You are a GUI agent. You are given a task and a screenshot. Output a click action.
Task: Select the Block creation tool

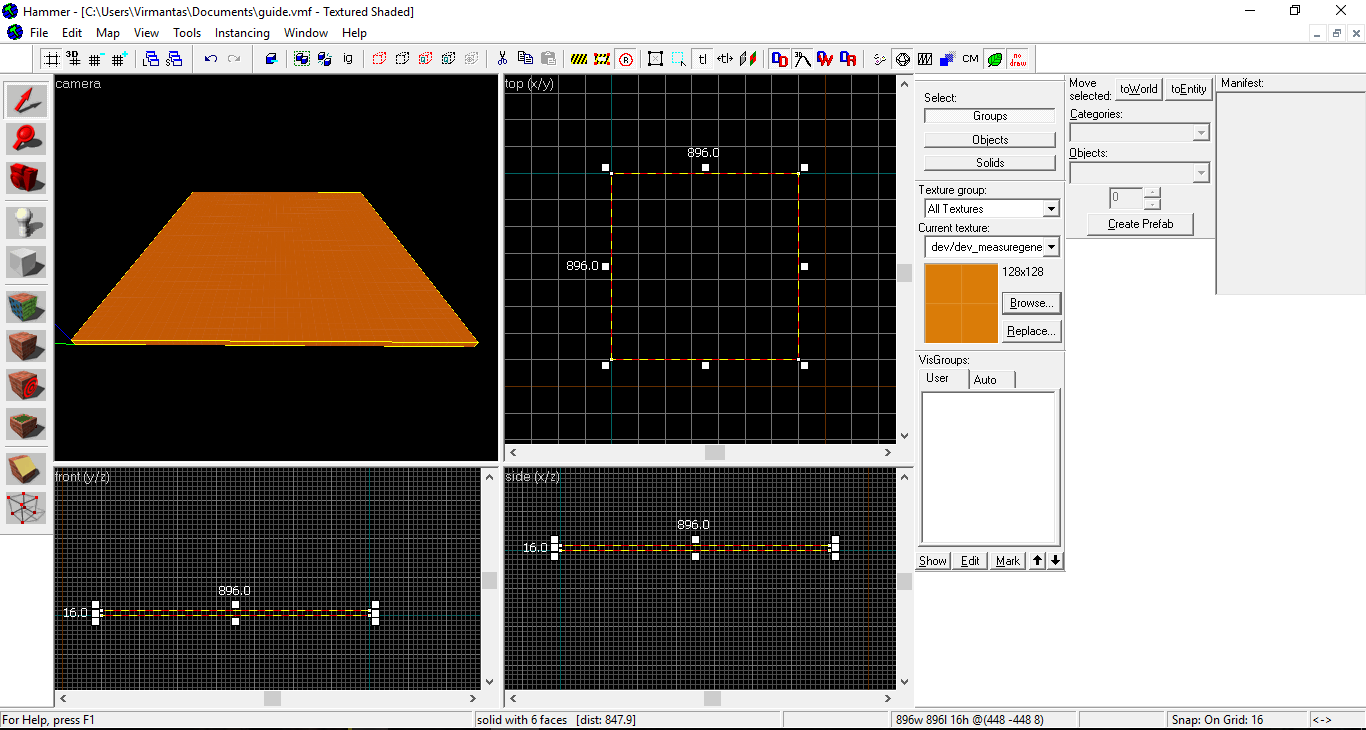(x=26, y=262)
